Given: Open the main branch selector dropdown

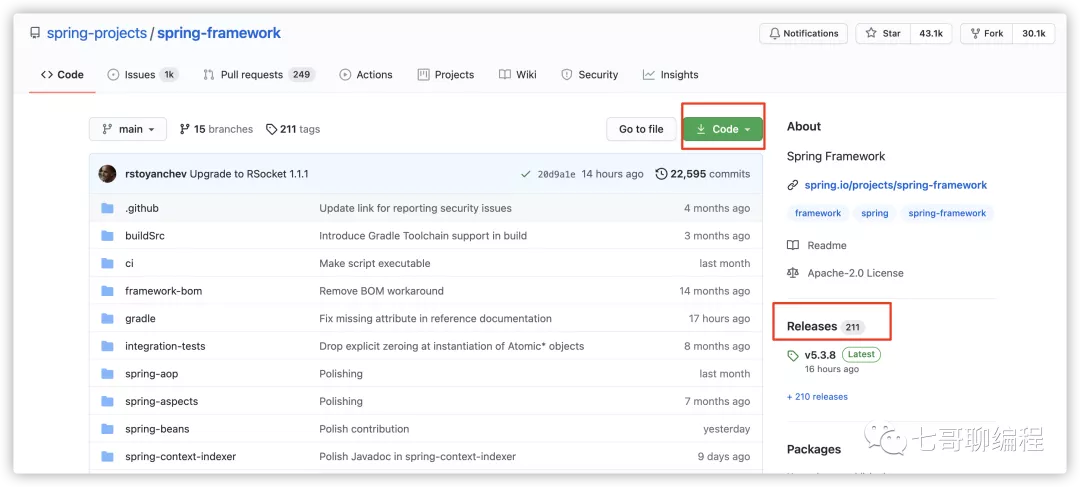Looking at the screenshot, I should click(x=127, y=129).
